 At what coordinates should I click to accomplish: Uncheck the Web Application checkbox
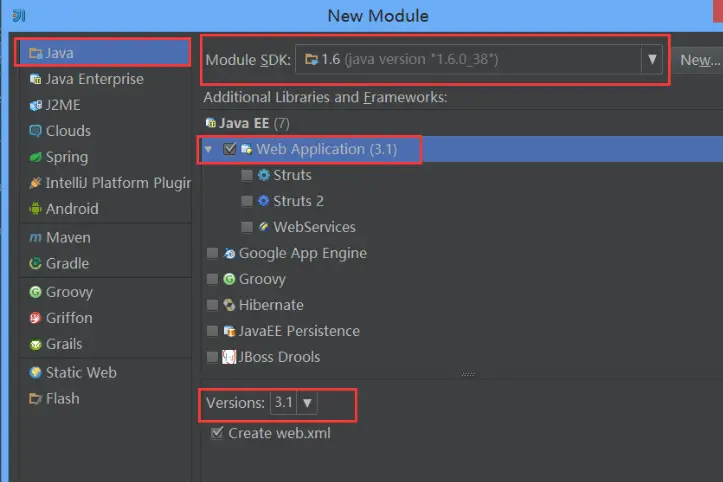click(x=229, y=149)
